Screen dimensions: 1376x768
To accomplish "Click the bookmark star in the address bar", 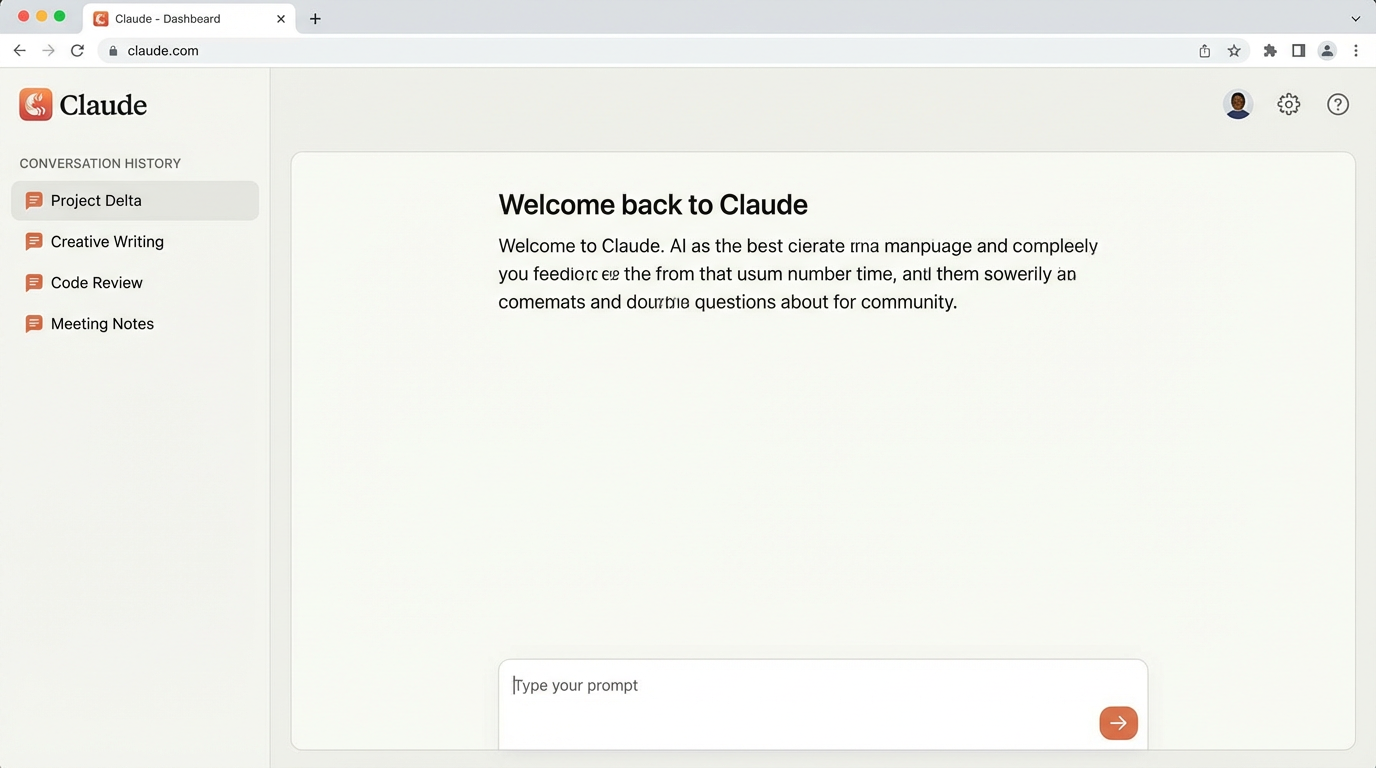I will coord(1235,50).
